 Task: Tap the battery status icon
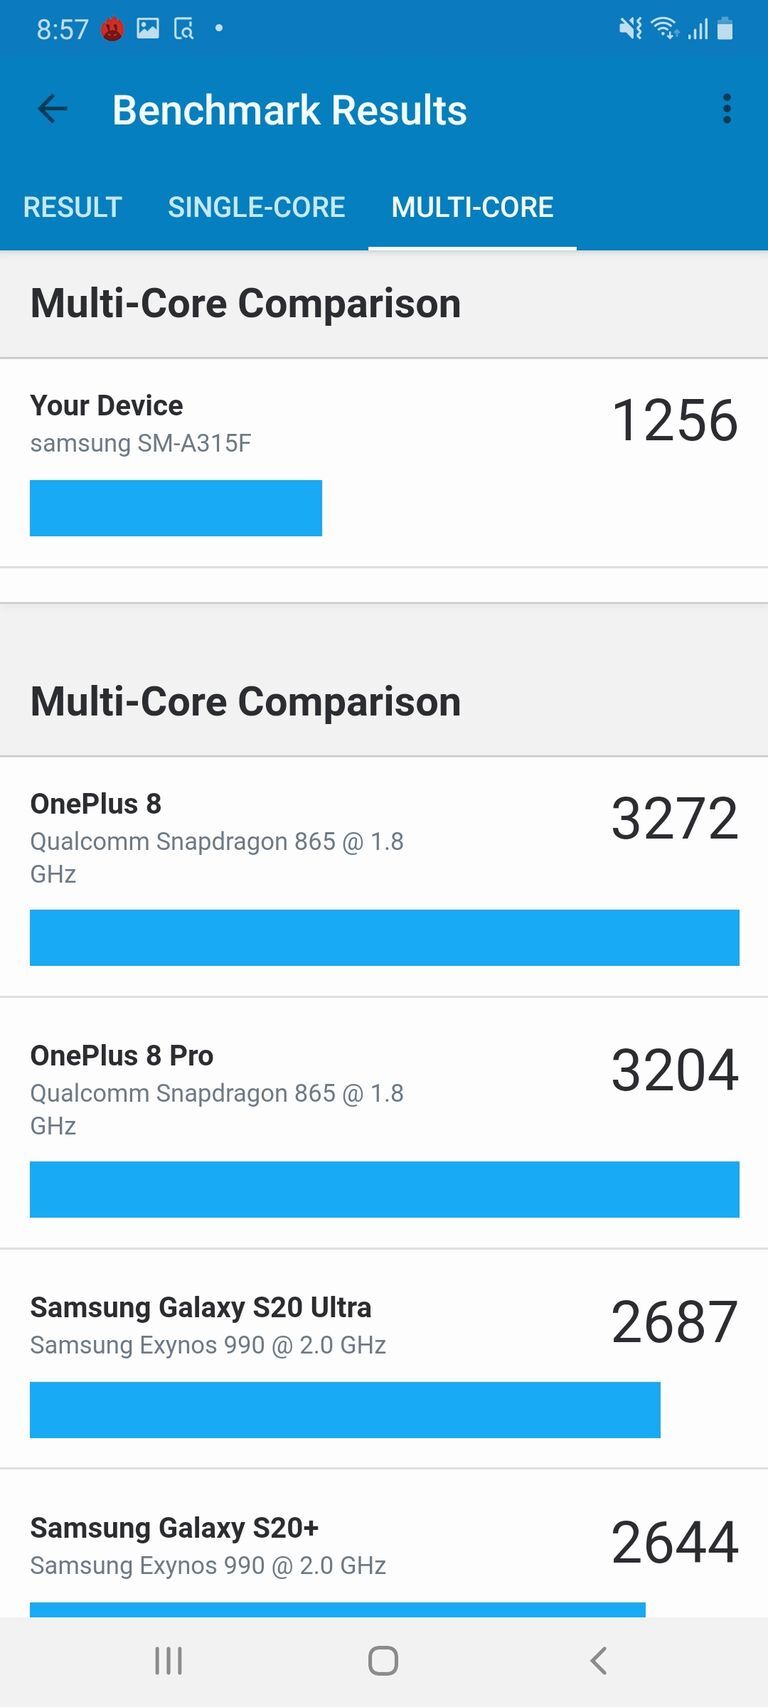point(726,29)
